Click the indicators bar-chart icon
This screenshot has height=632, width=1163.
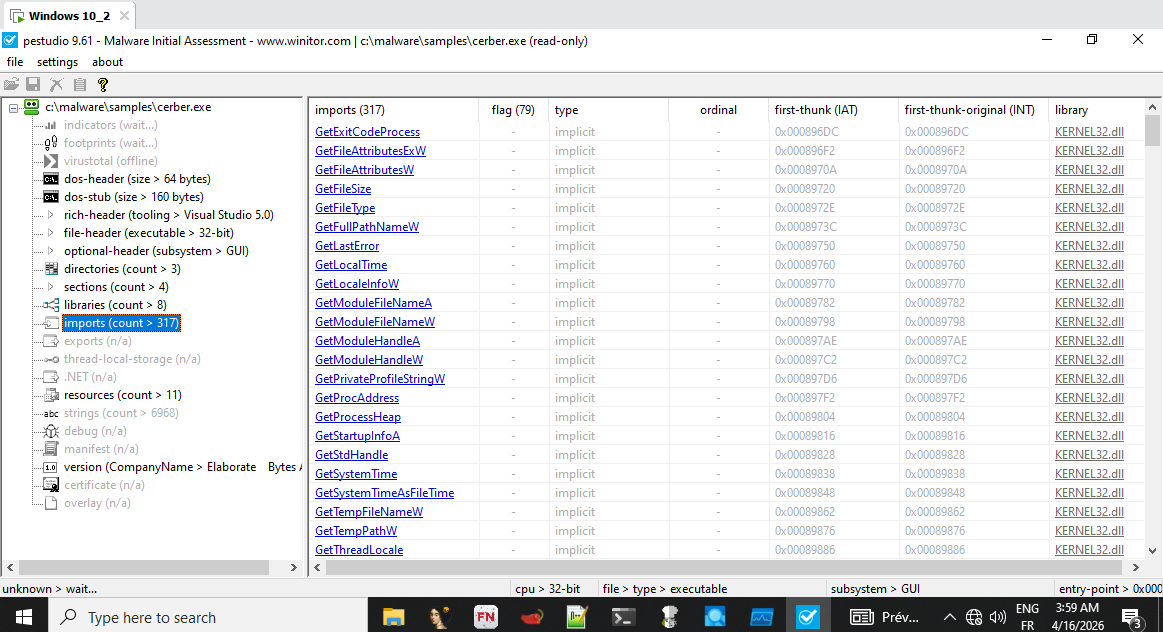(x=50, y=125)
